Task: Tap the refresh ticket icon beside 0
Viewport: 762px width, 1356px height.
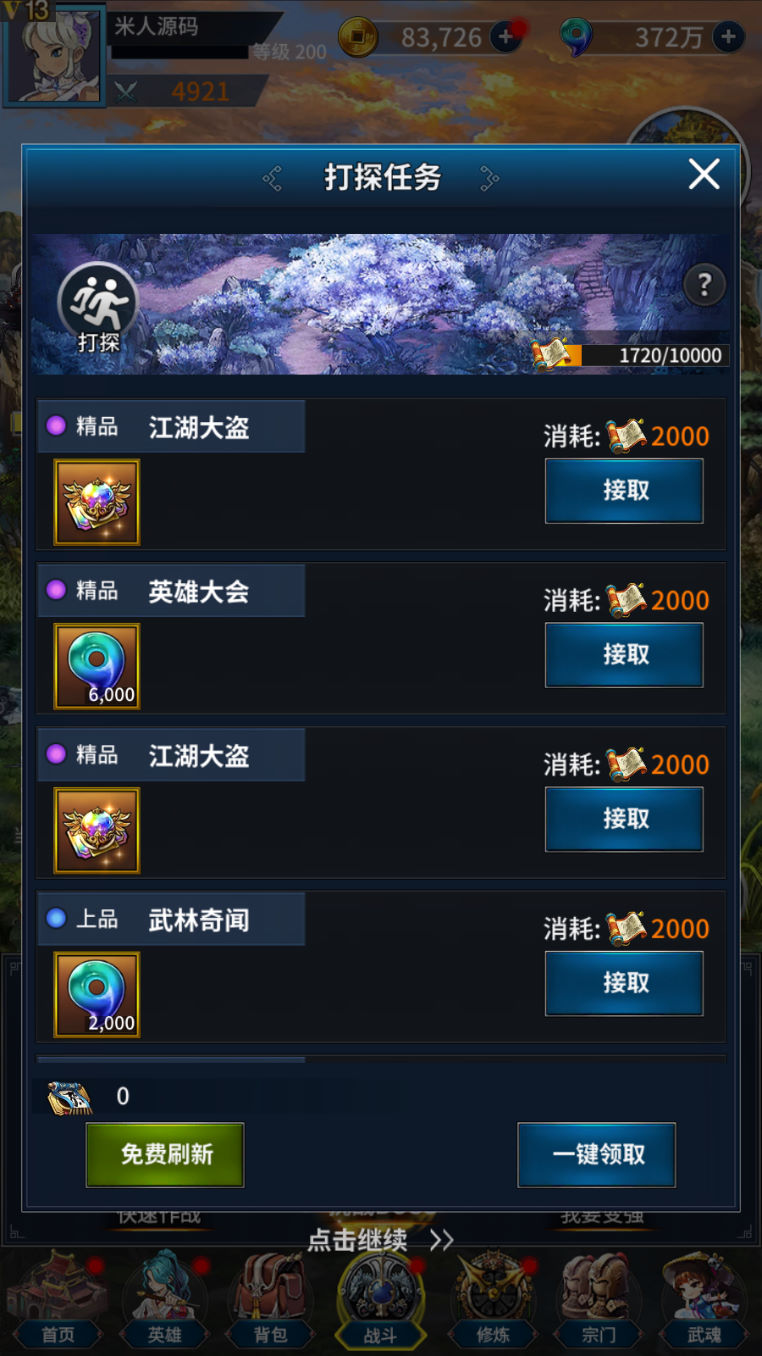Action: click(x=70, y=1097)
